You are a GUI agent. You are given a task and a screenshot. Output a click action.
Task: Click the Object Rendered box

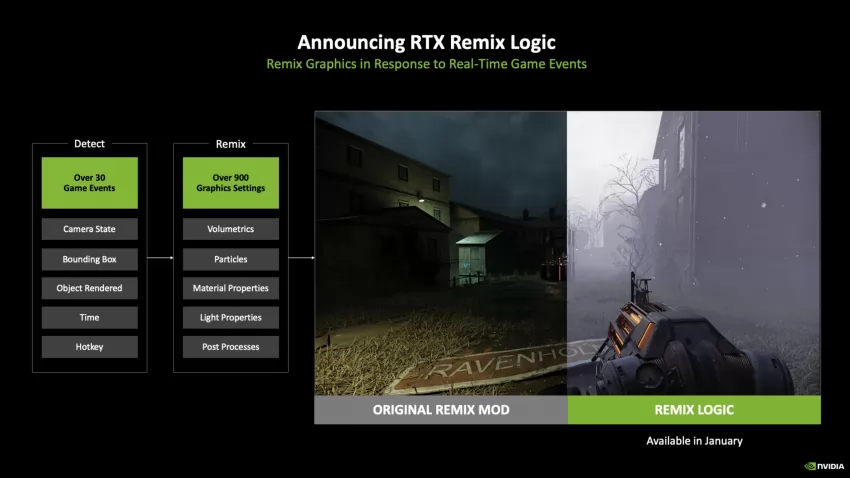click(x=90, y=288)
